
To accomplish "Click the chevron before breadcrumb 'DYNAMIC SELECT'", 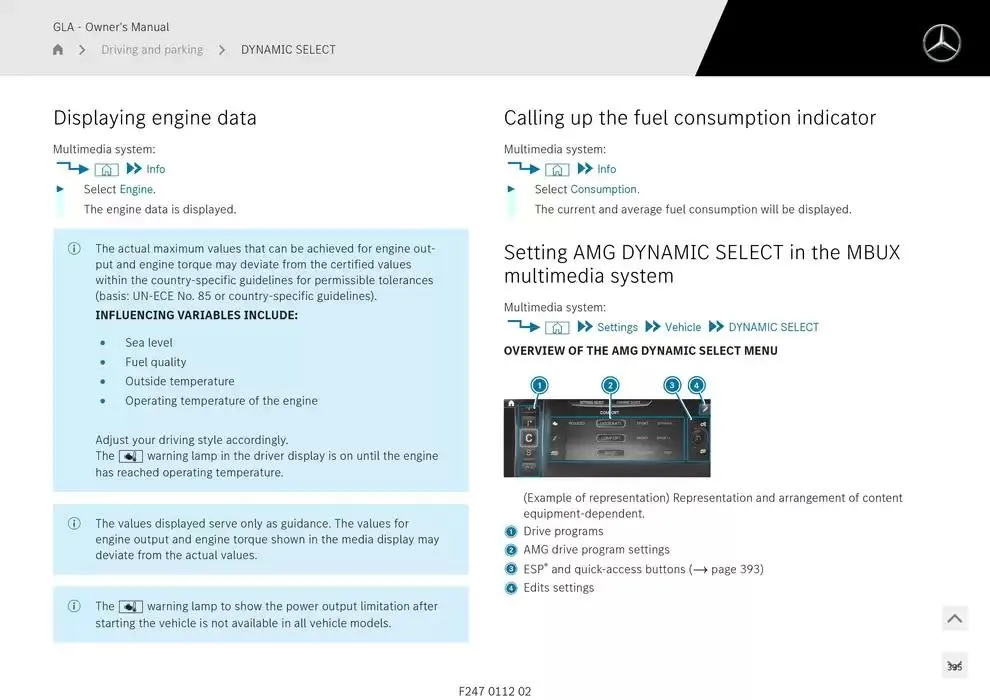I will (x=222, y=50).
